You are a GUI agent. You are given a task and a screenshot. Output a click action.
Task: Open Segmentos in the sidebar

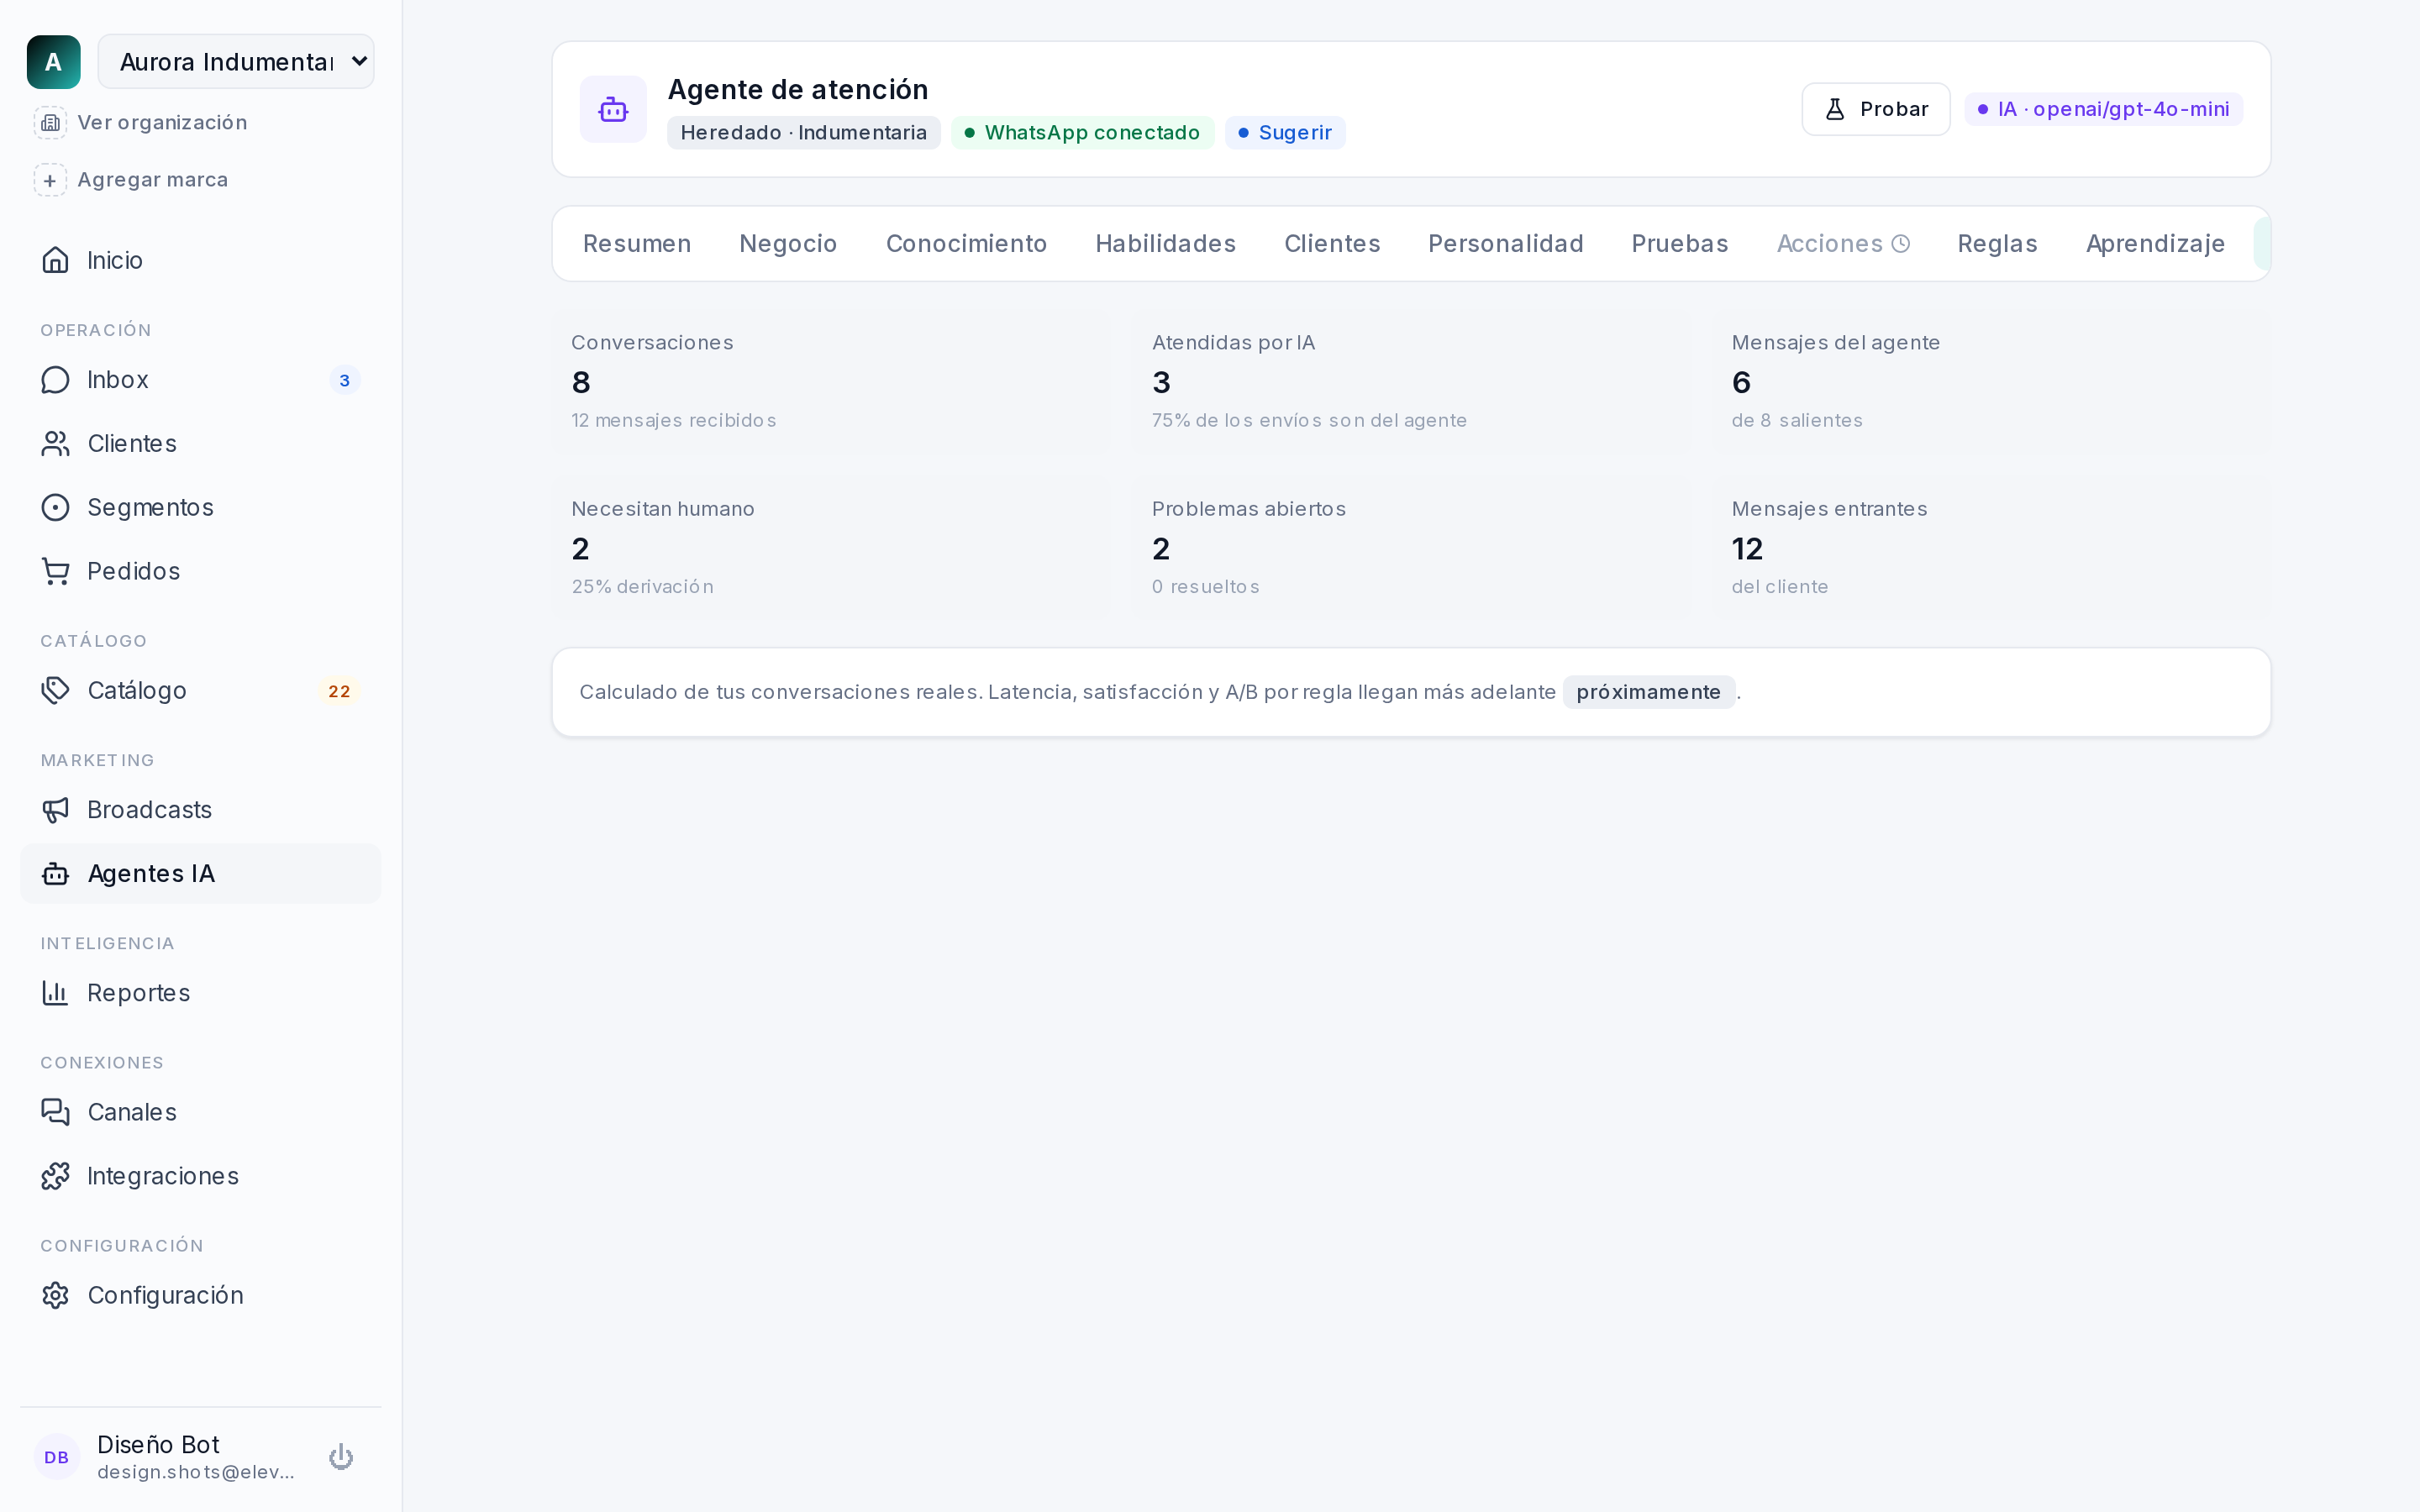pyautogui.click(x=201, y=508)
